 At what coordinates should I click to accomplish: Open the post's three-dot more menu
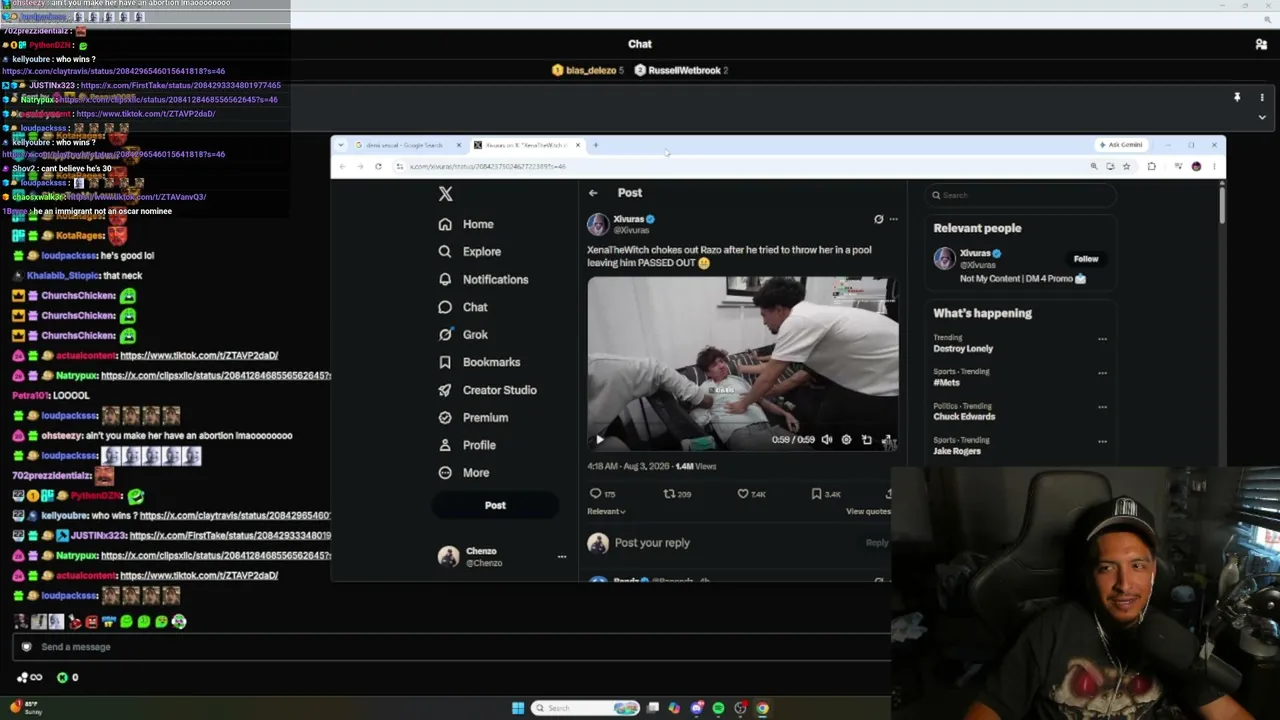pyautogui.click(x=894, y=219)
